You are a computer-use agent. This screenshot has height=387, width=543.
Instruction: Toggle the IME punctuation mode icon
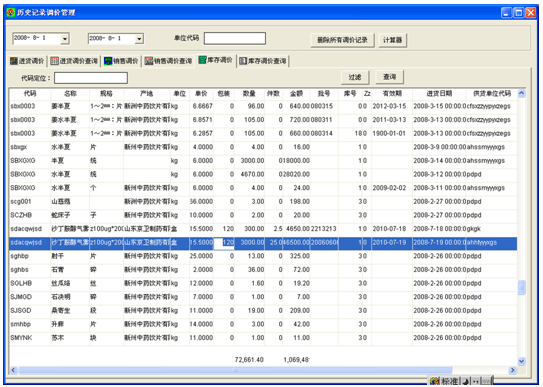475,381
